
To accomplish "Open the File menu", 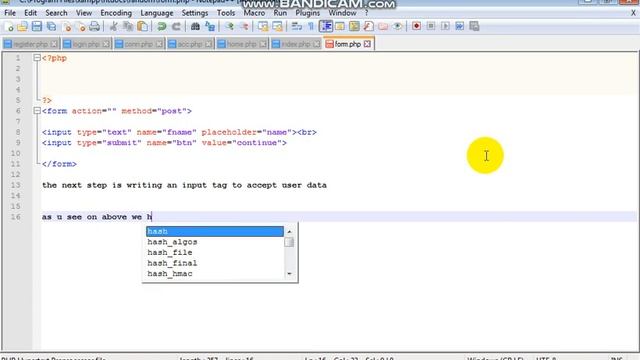I will [10, 13].
